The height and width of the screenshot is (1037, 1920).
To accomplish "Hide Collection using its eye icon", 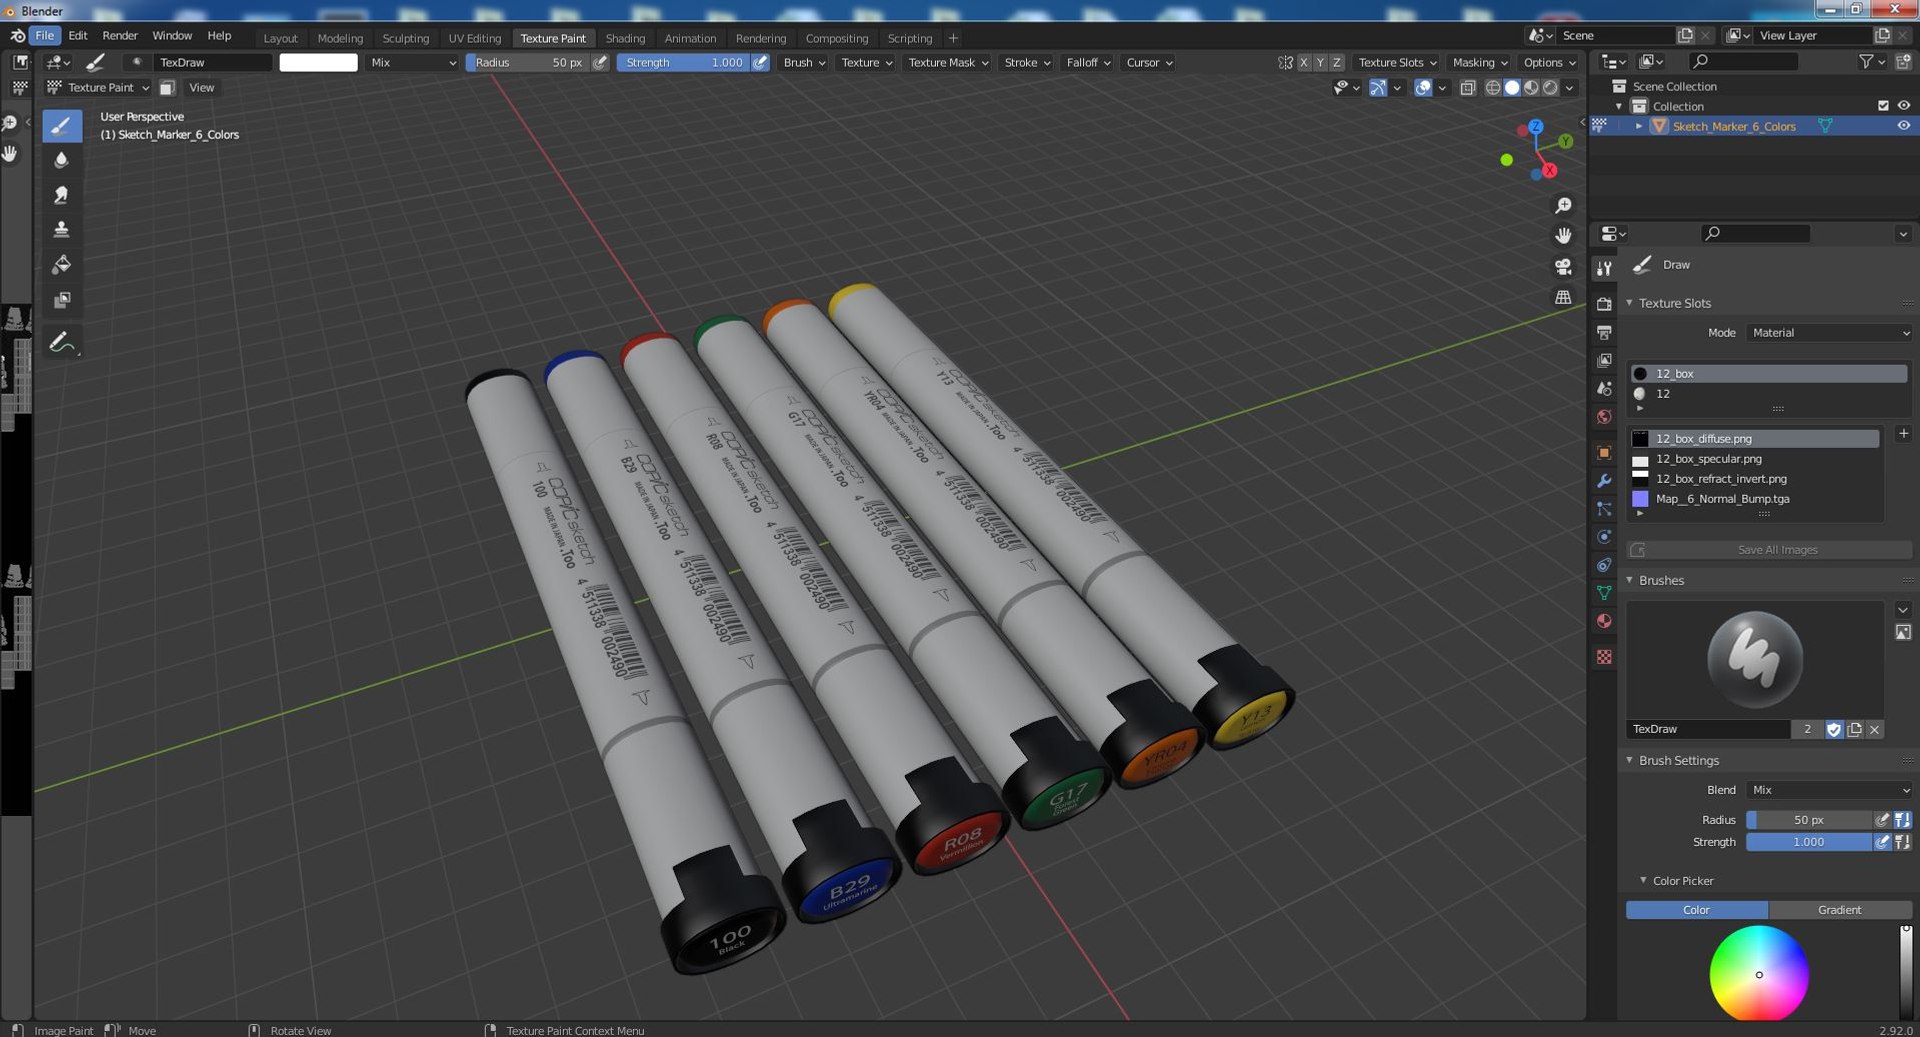I will pyautogui.click(x=1903, y=106).
